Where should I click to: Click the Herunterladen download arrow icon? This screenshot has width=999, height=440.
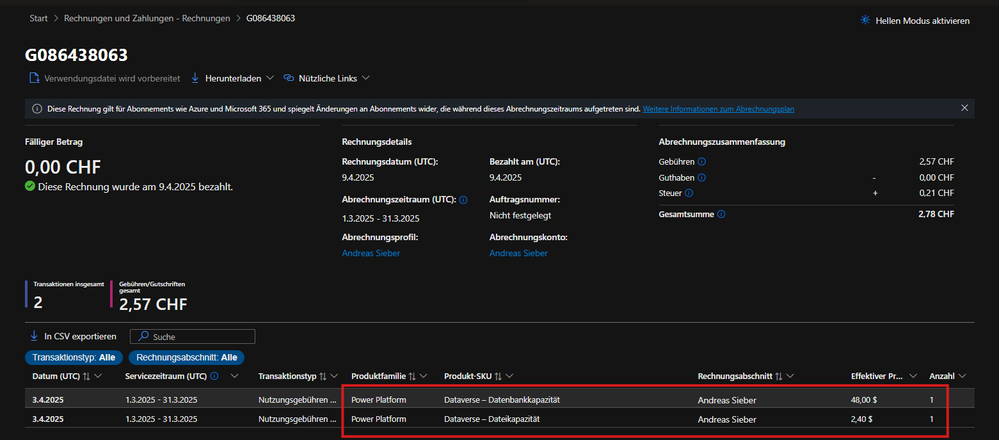click(195, 78)
